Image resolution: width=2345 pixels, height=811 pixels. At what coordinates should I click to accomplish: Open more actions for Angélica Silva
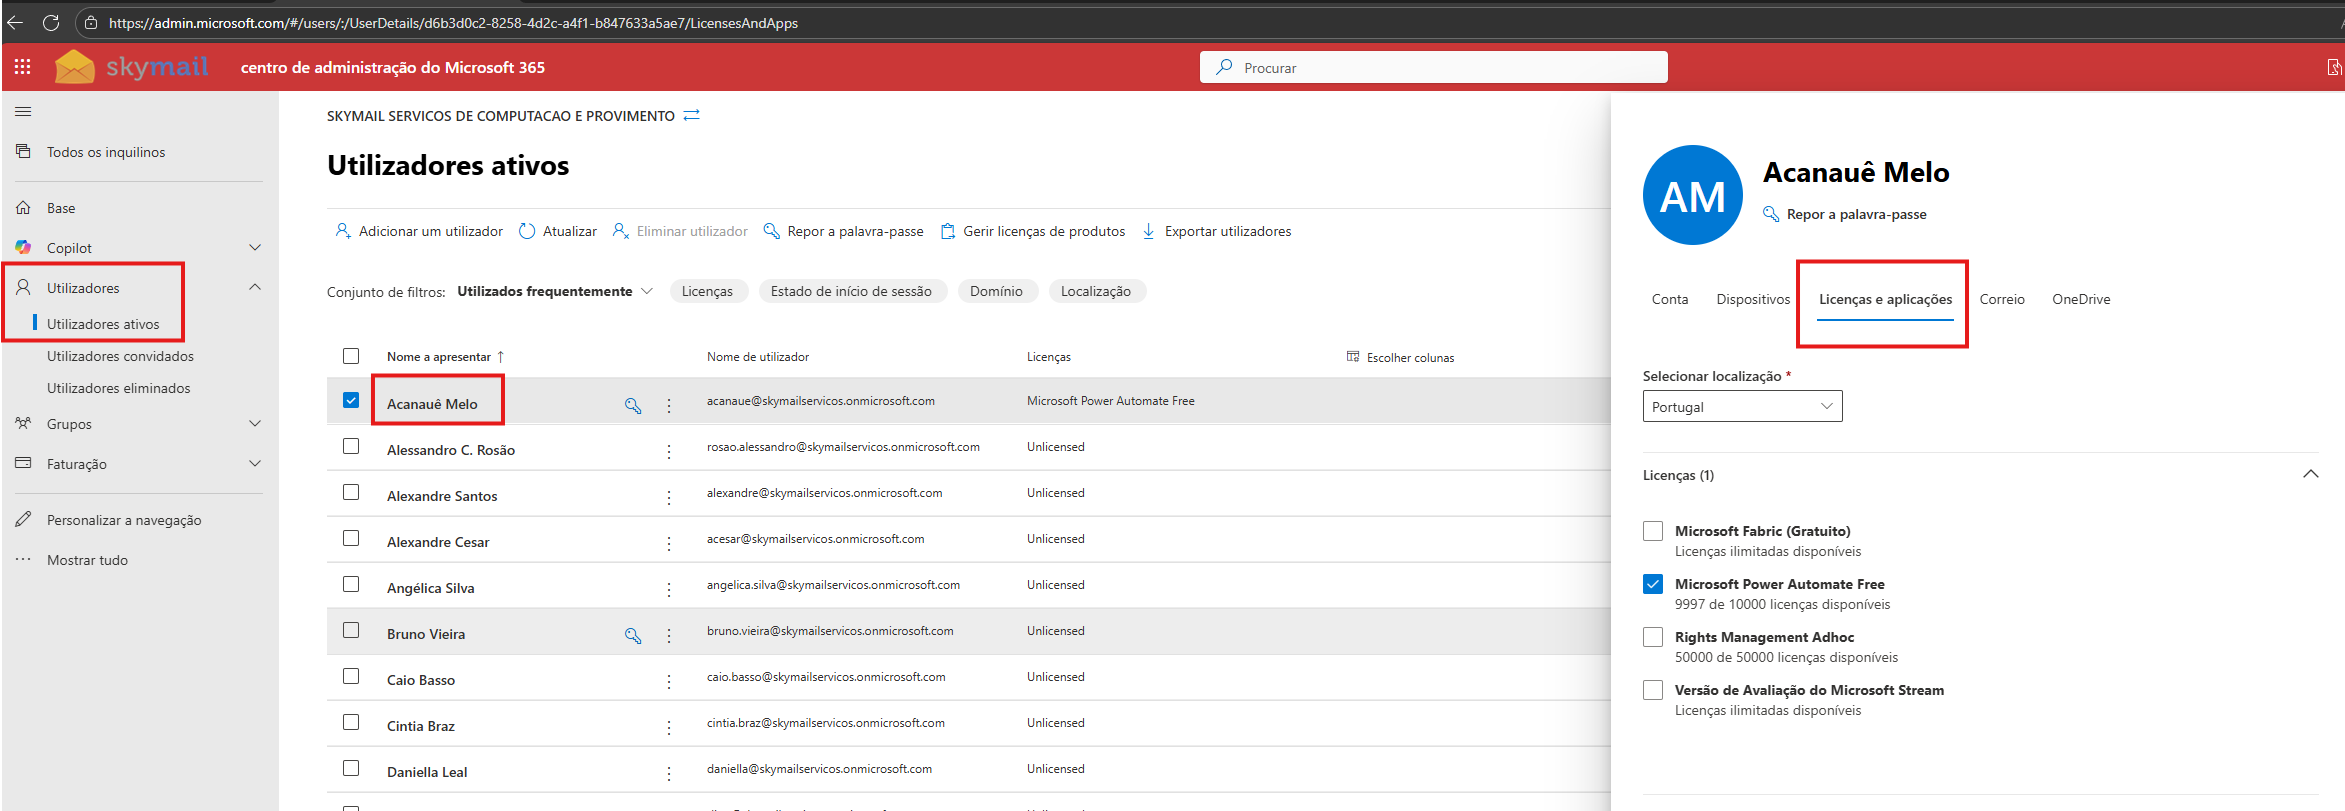[669, 589]
